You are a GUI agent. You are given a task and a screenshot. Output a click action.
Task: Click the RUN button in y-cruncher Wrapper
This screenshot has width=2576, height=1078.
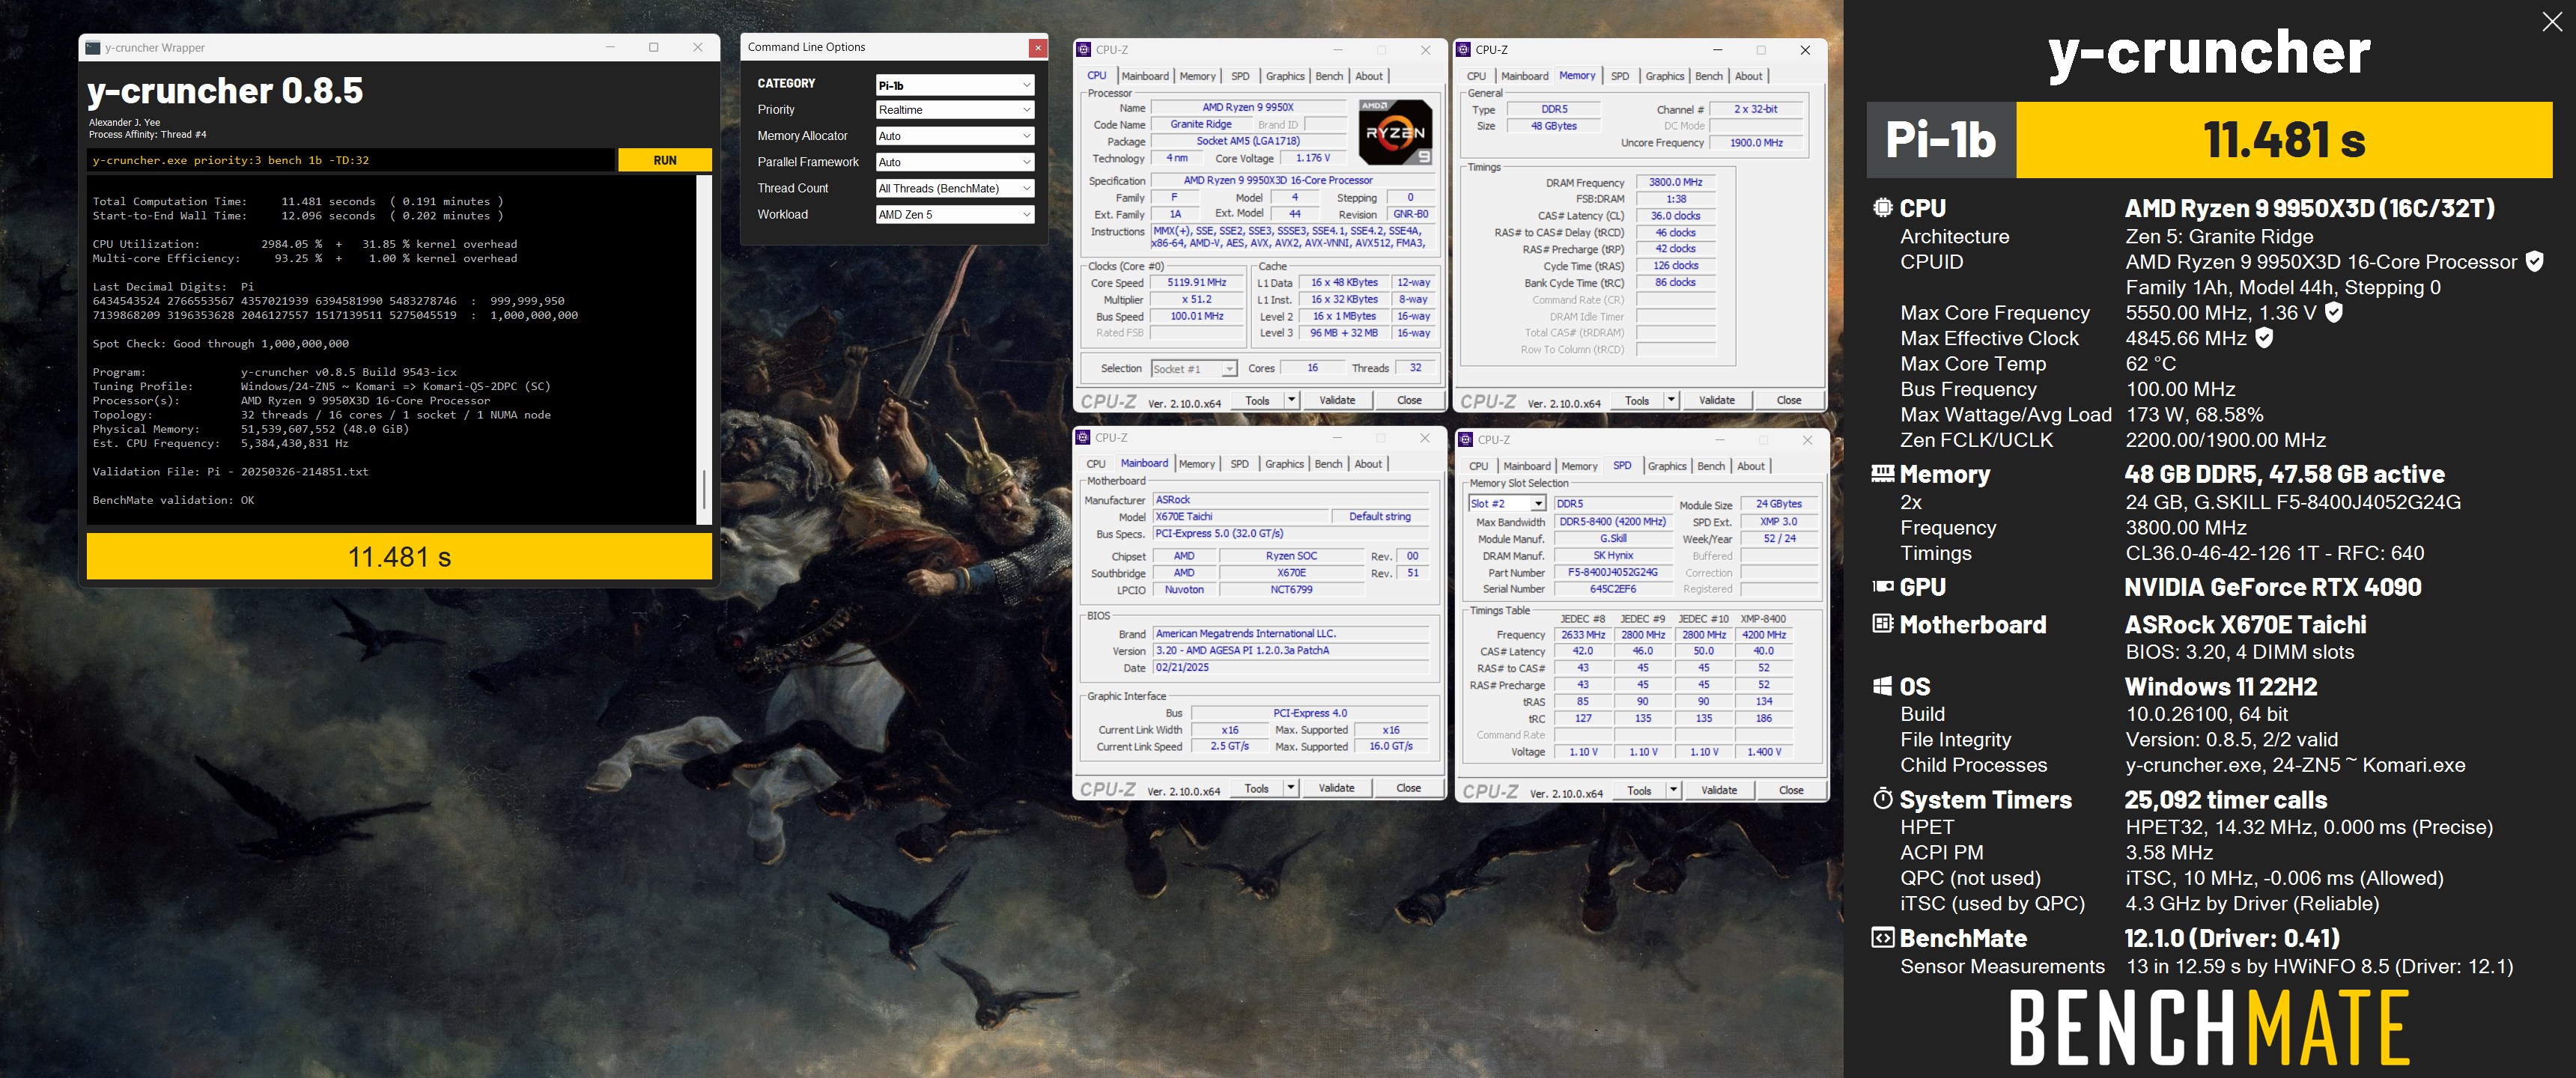[x=664, y=160]
